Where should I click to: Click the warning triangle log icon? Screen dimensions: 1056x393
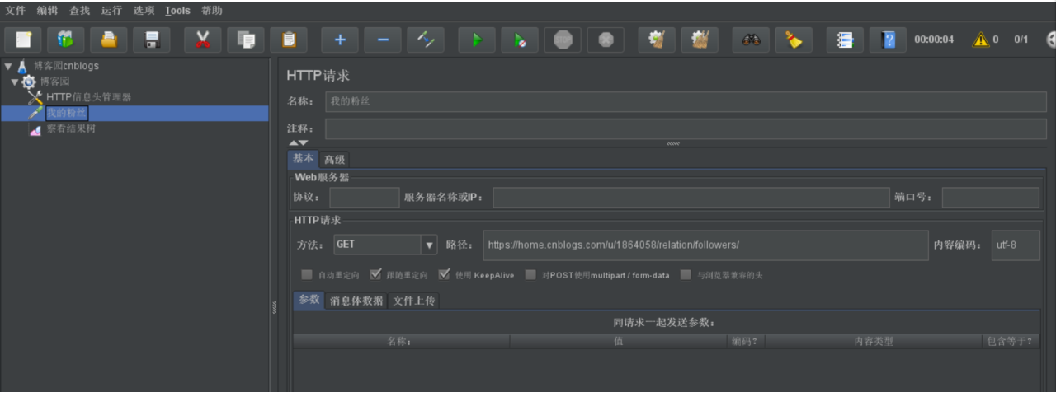pyautogui.click(x=981, y=40)
